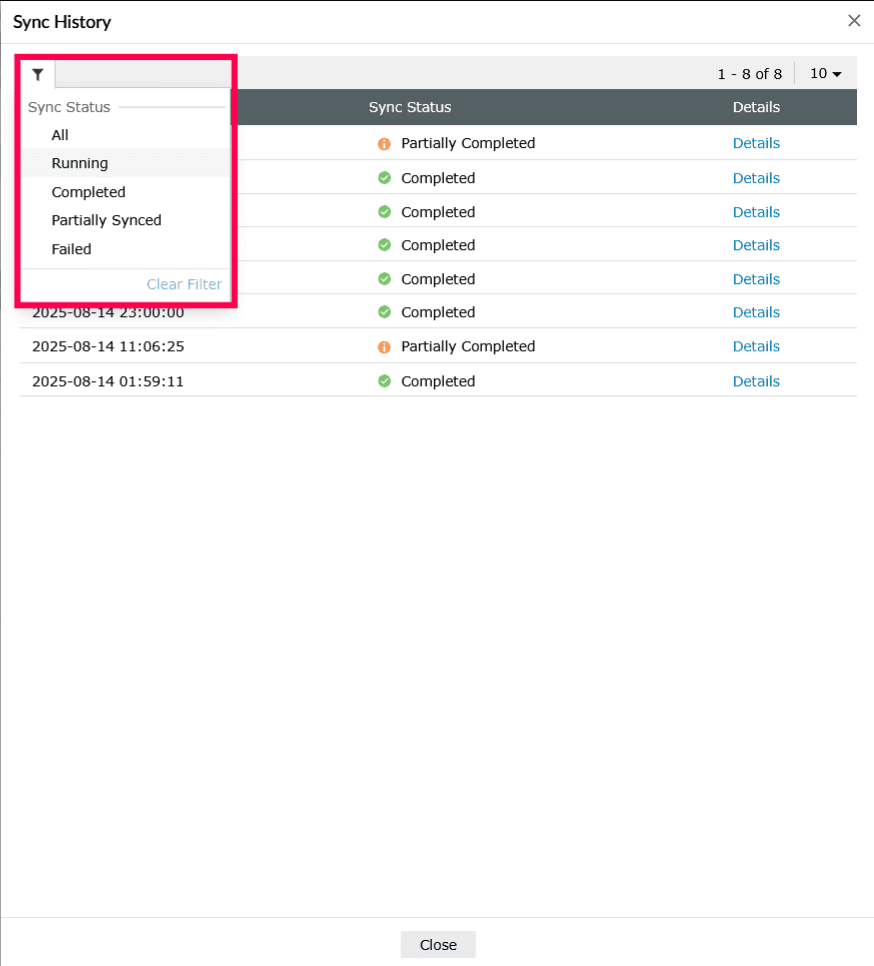This screenshot has width=874, height=966.
Task: Open rows-per-page dropdown showing 10
Action: click(825, 73)
